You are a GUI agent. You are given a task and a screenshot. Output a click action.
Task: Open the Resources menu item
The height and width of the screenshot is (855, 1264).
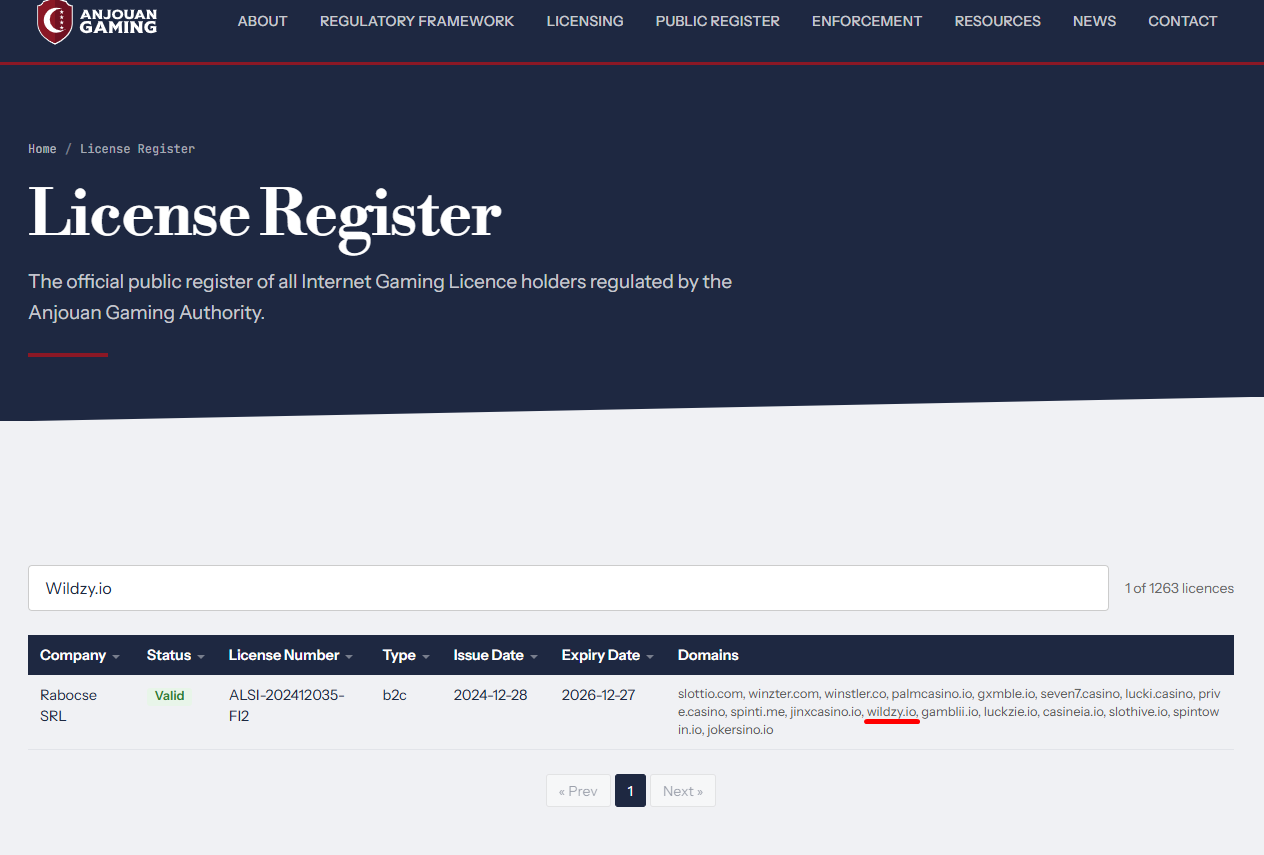point(997,21)
